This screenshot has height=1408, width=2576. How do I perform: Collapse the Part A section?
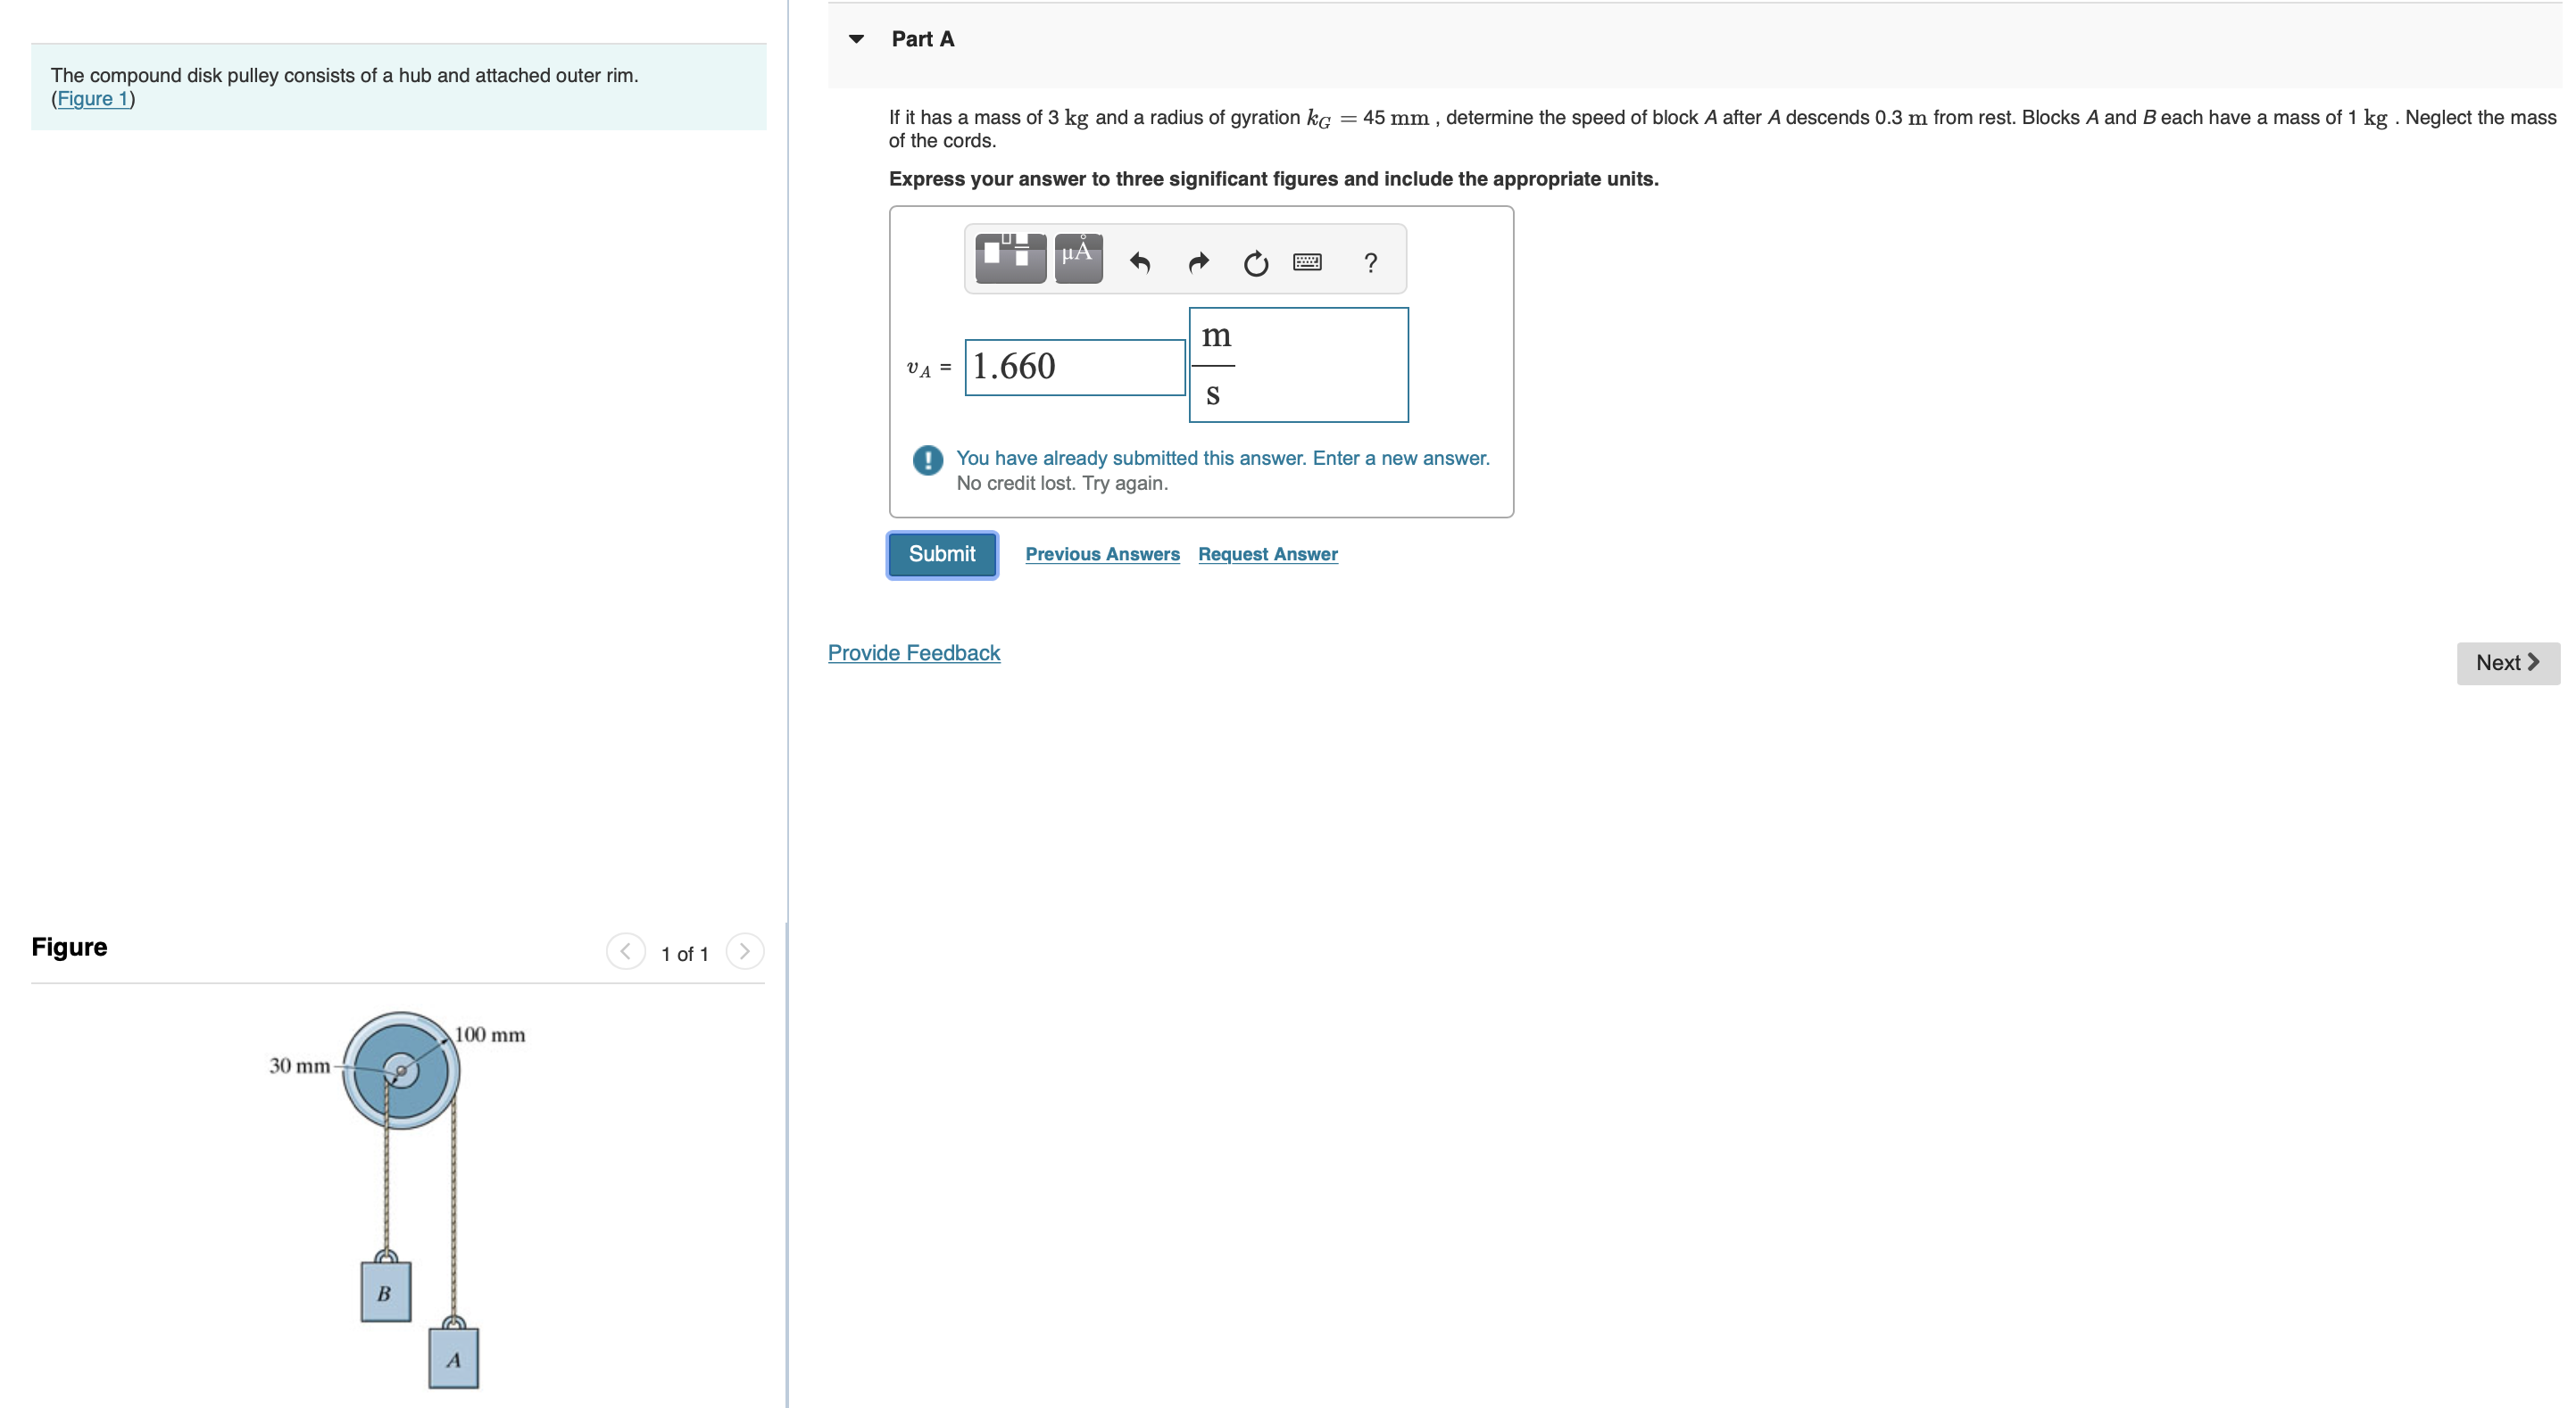point(858,38)
